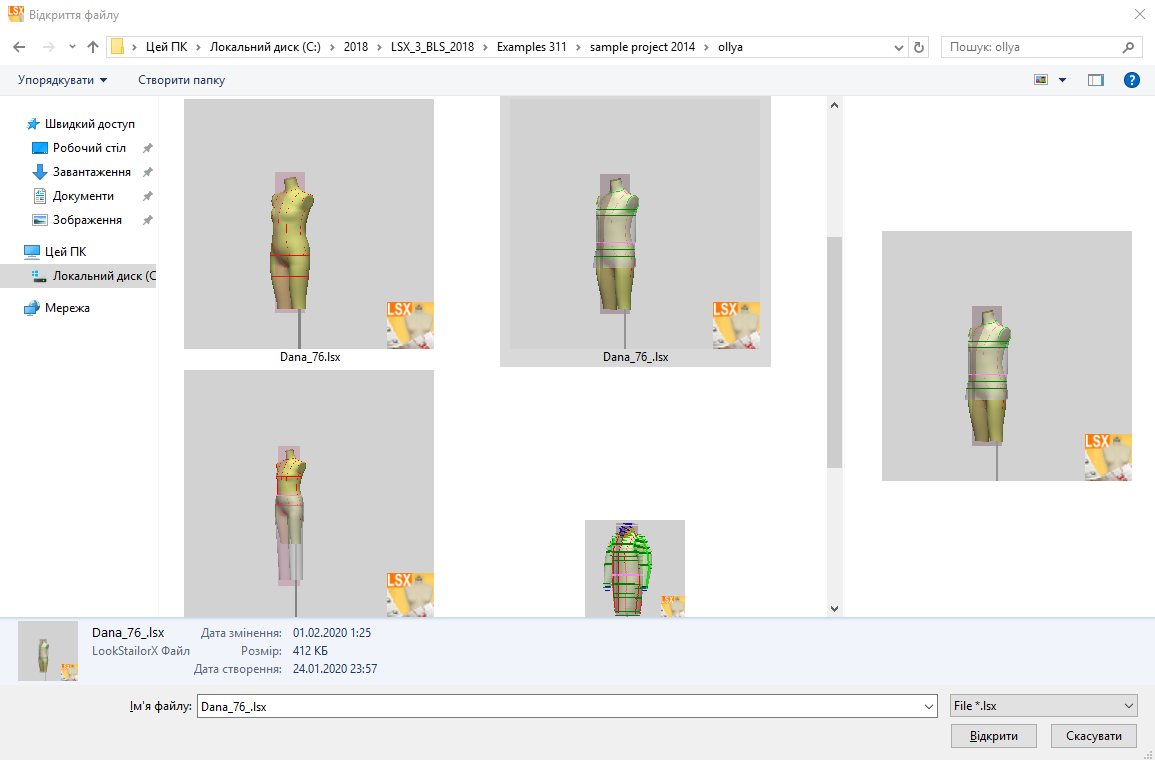Click the Ім'я файлу input field

(560, 706)
